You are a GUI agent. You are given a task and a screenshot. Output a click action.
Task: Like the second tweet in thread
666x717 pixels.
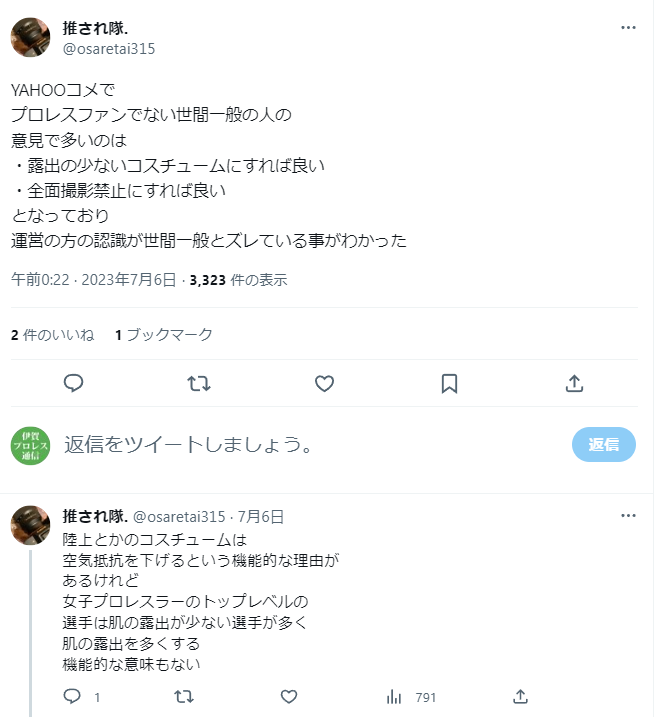pyautogui.click(x=288, y=696)
